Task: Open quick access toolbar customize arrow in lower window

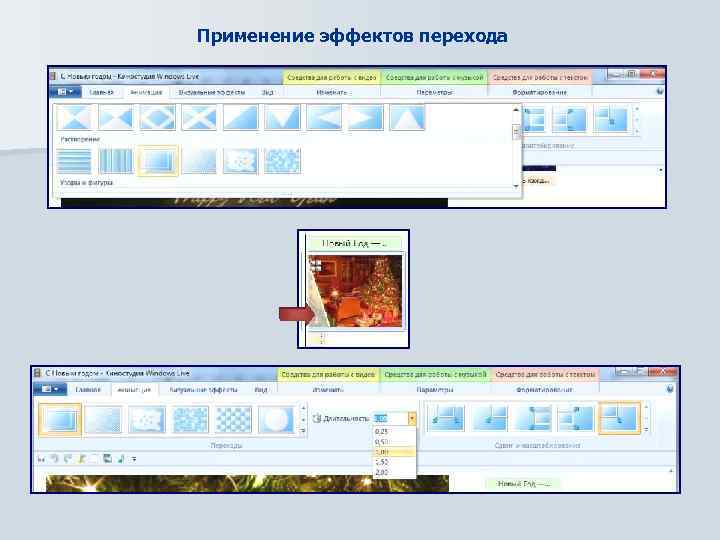Action: point(134,459)
